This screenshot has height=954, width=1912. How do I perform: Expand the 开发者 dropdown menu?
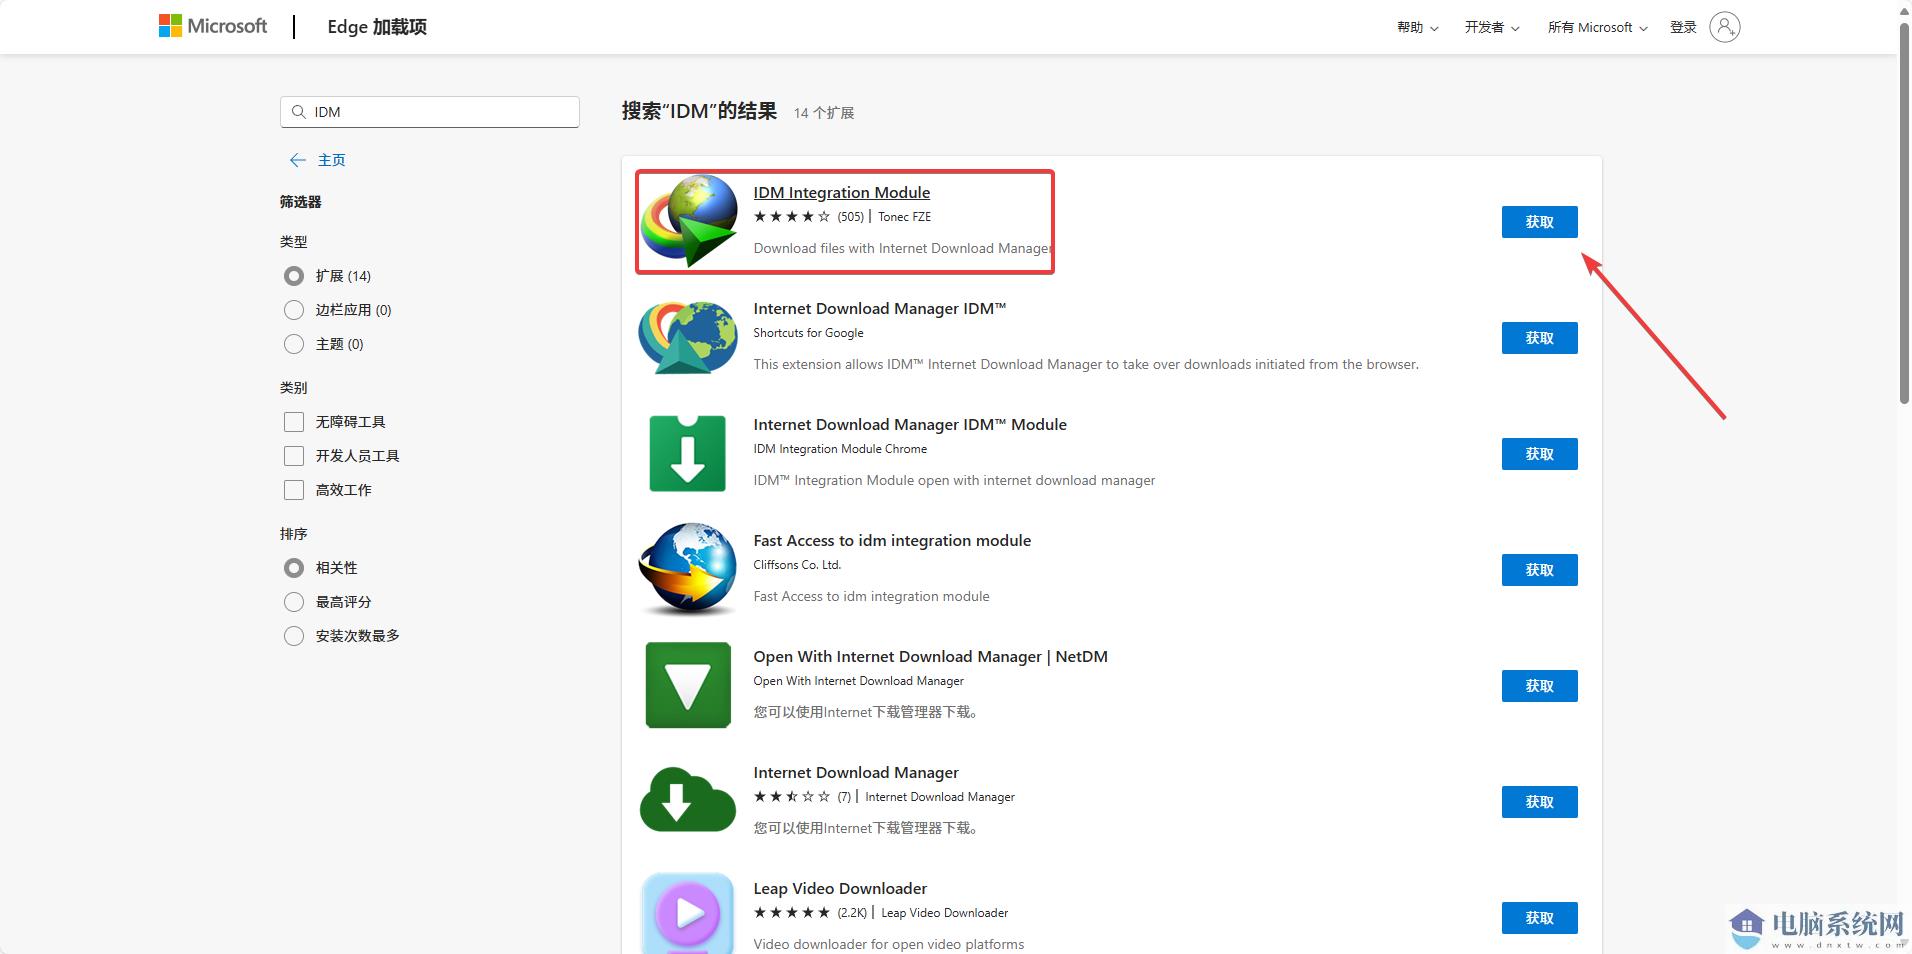1492,27
